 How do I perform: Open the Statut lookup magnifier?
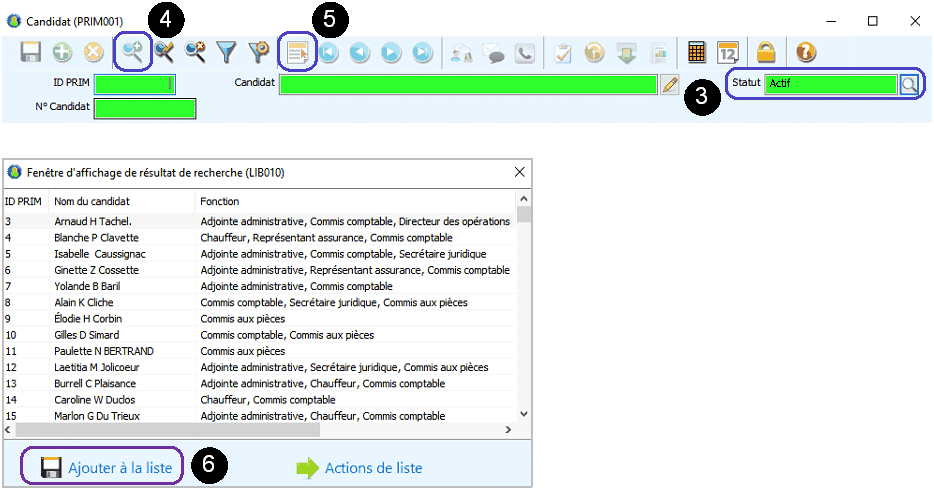pyautogui.click(x=908, y=85)
